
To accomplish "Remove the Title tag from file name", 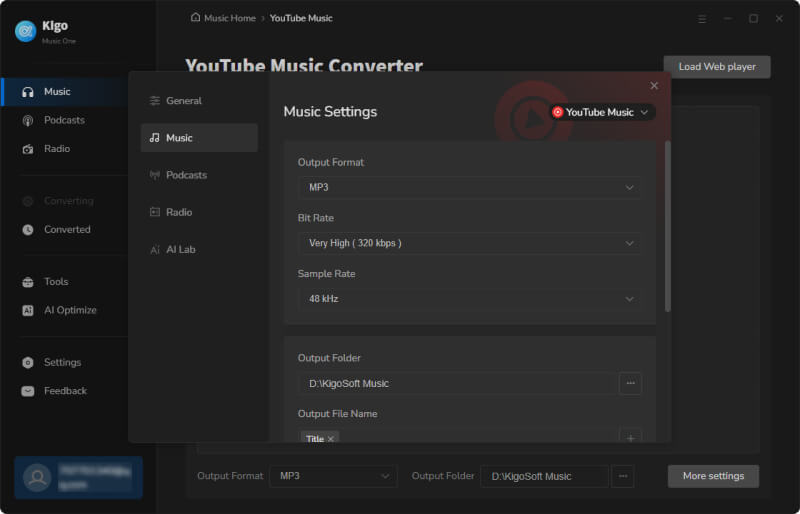I will tap(331, 439).
